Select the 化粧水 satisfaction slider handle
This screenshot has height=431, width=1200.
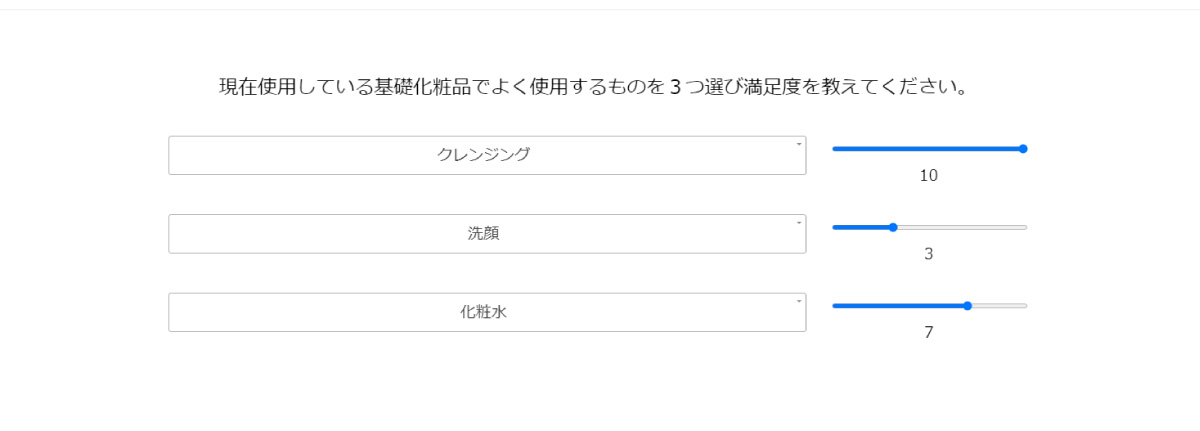(x=967, y=306)
